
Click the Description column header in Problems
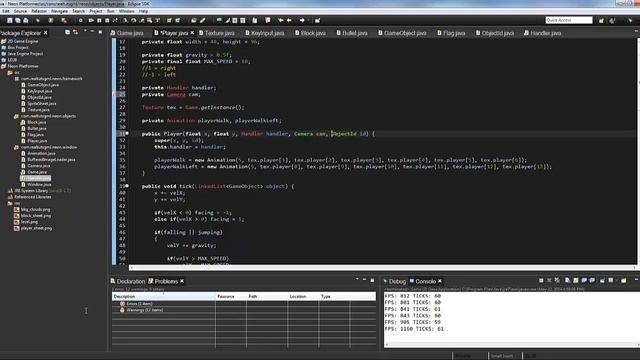click(164, 296)
